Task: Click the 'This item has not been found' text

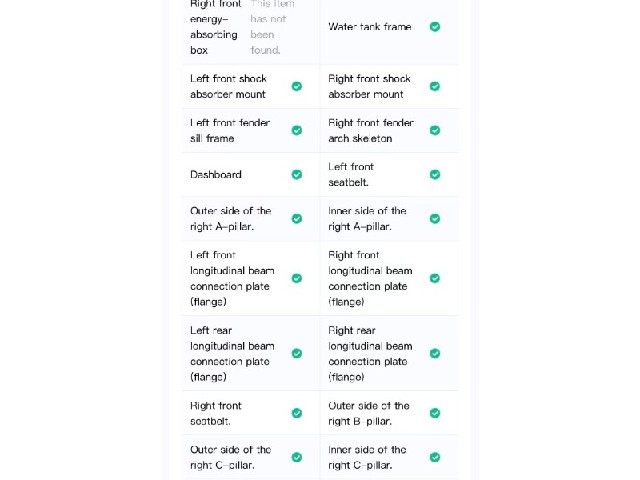Action: (x=272, y=27)
